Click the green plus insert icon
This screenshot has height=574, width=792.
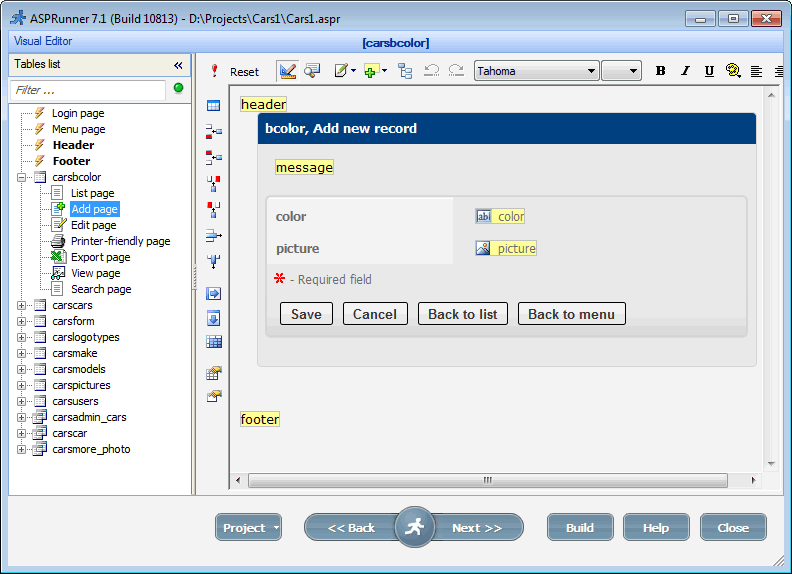(371, 71)
